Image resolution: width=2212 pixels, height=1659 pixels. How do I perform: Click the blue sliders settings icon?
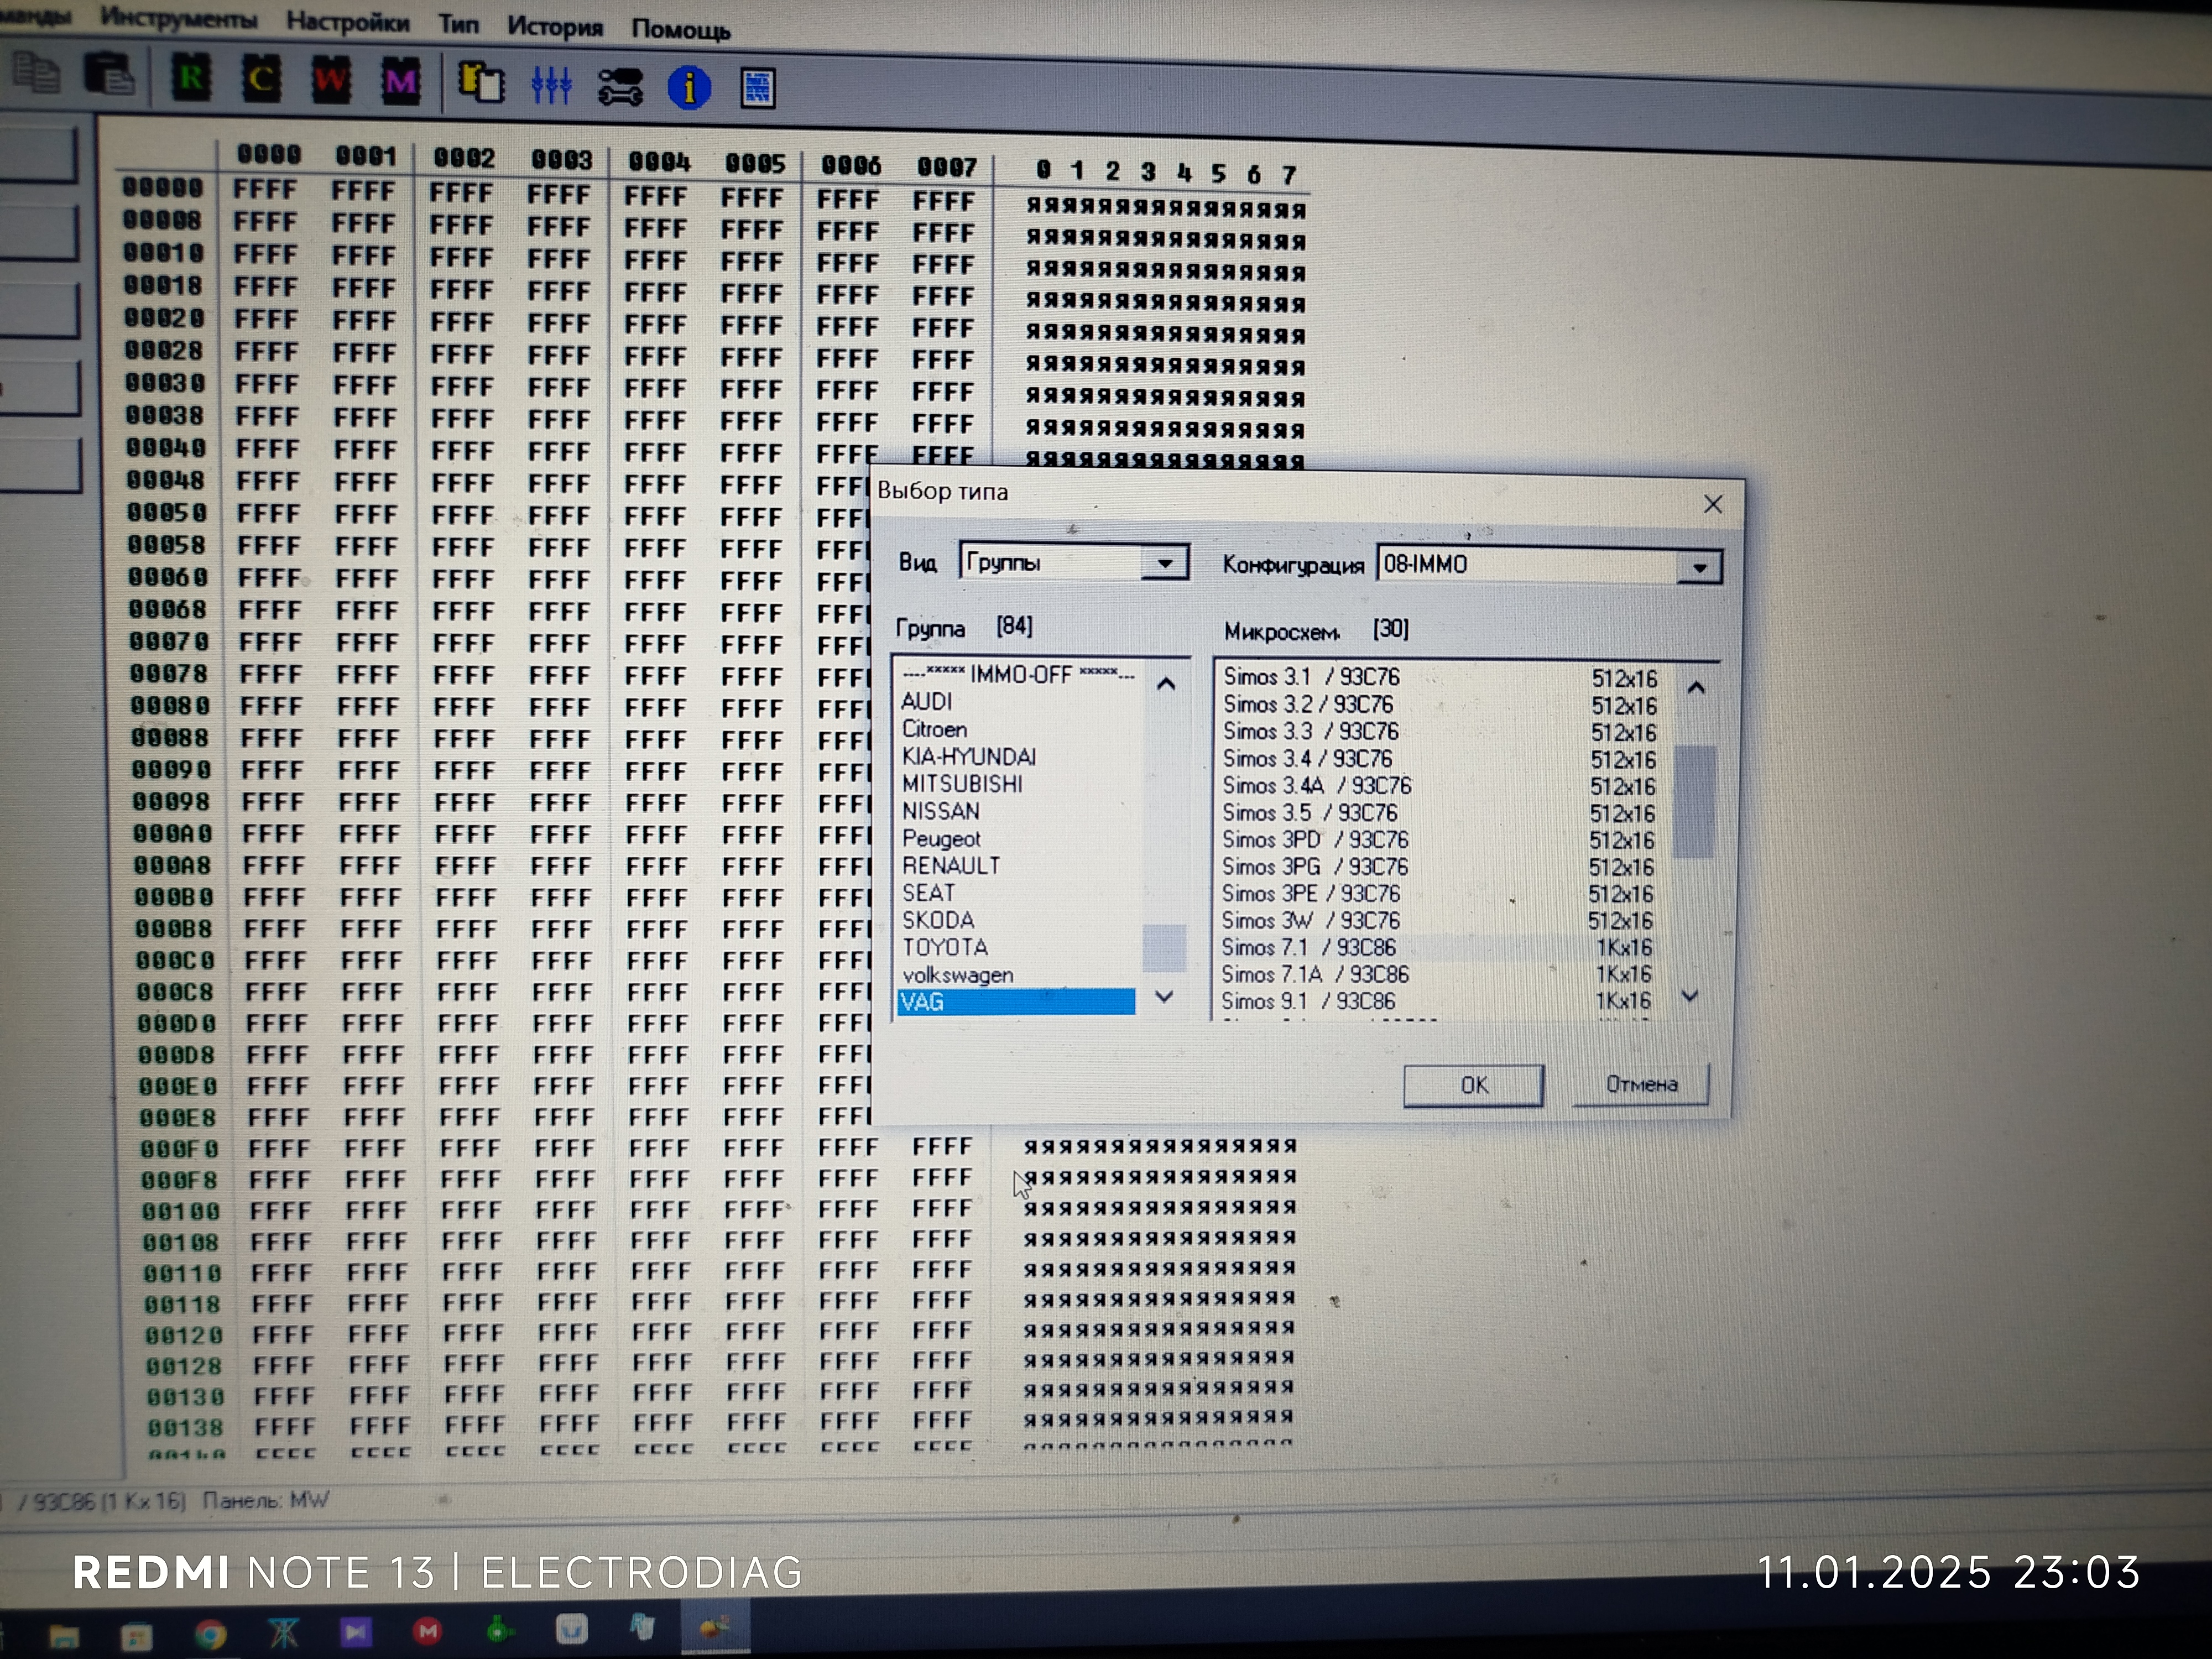551,85
